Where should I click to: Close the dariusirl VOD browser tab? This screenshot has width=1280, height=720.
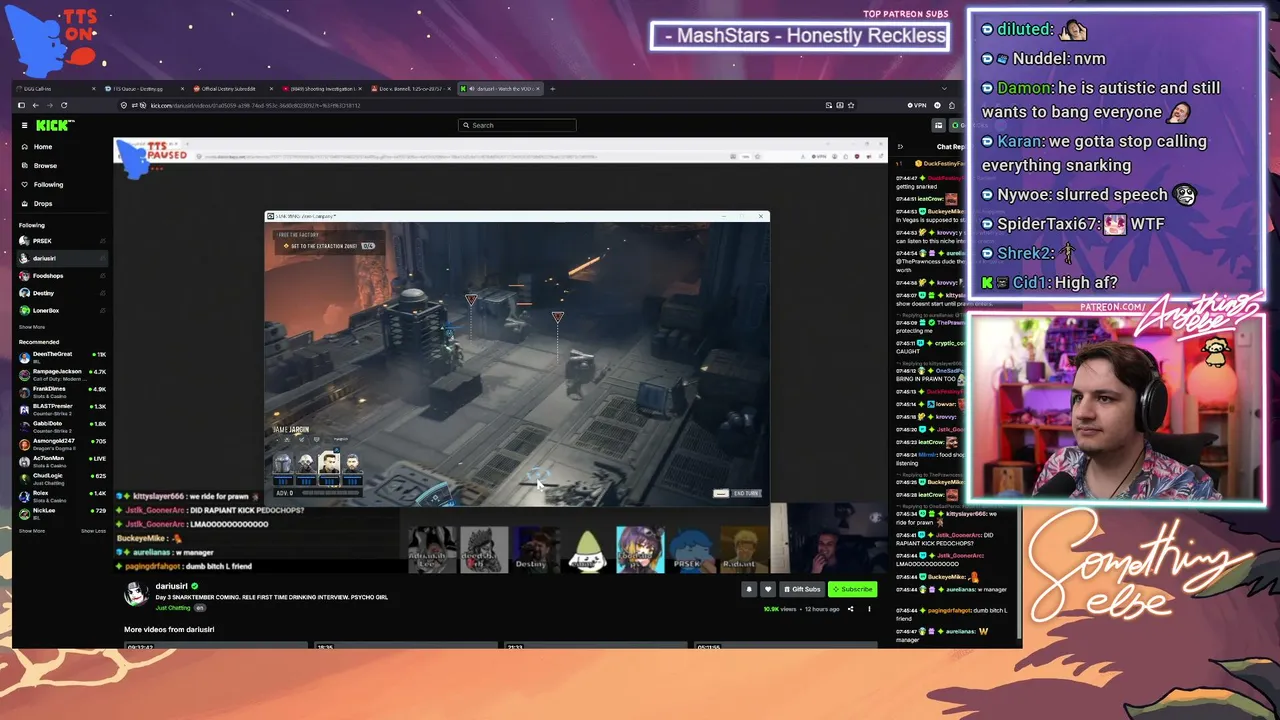(x=538, y=89)
